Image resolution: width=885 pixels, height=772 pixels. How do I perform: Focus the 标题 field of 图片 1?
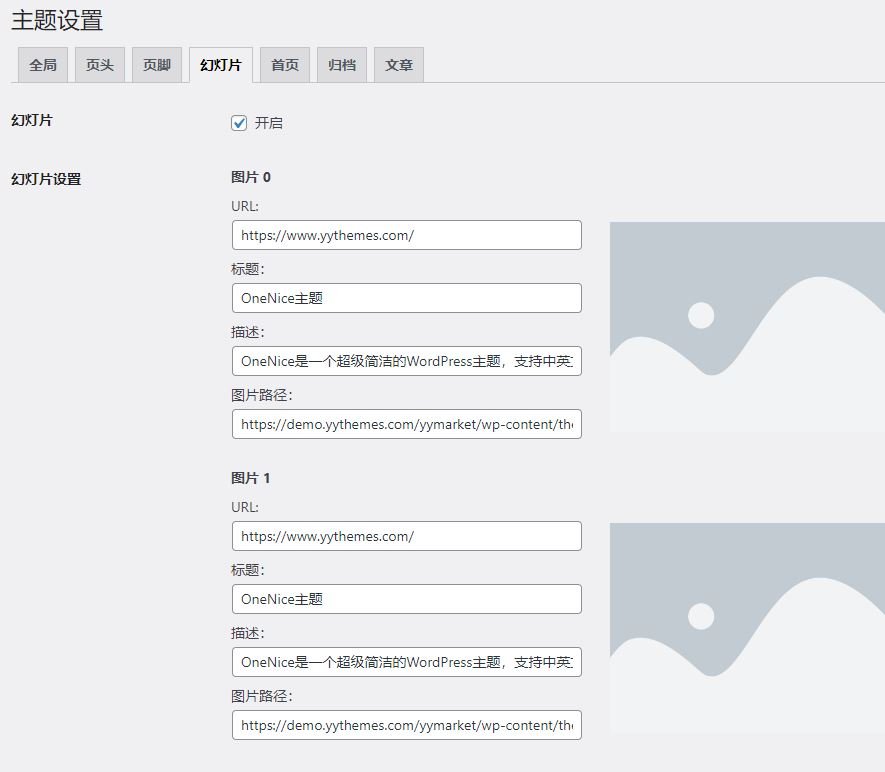tap(406, 599)
